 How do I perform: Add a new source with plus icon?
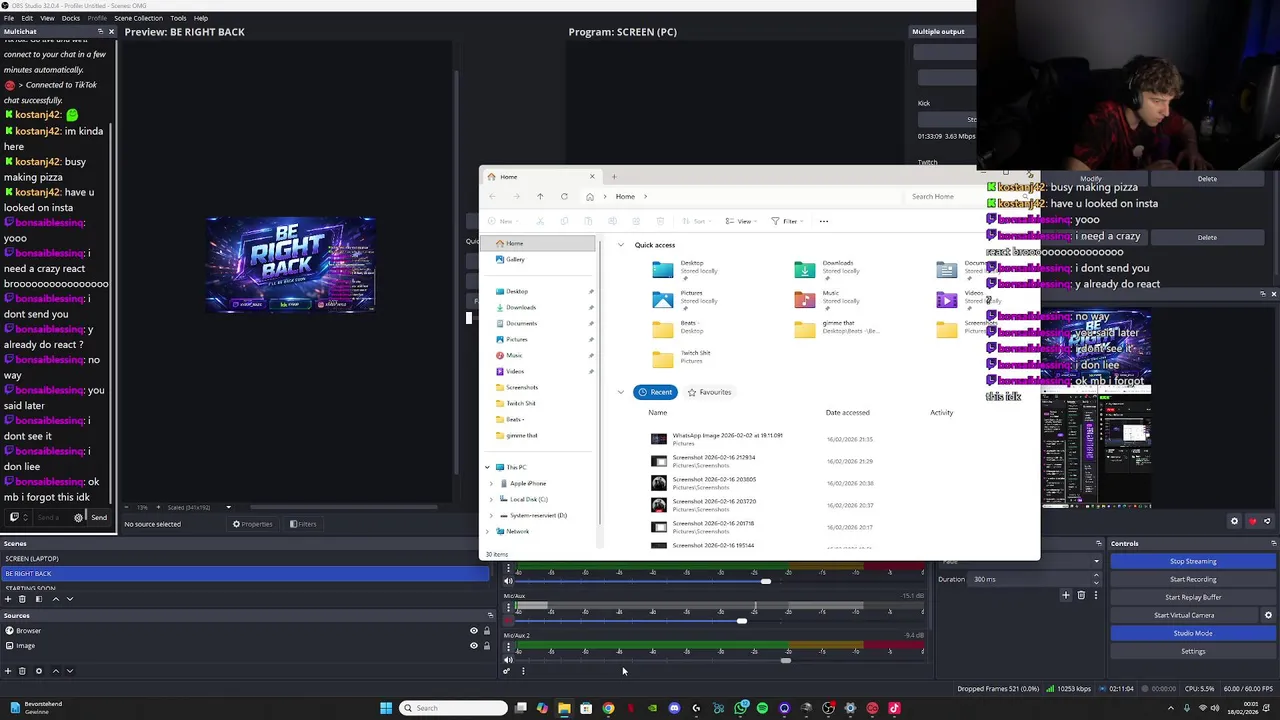point(8,671)
